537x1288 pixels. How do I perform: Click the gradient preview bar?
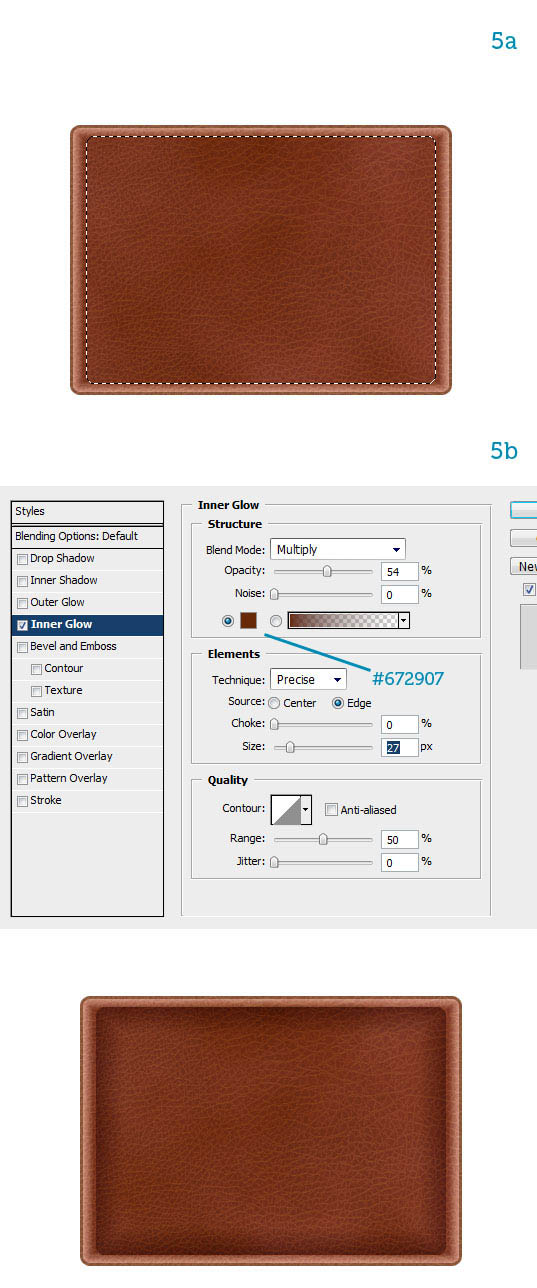[x=343, y=621]
